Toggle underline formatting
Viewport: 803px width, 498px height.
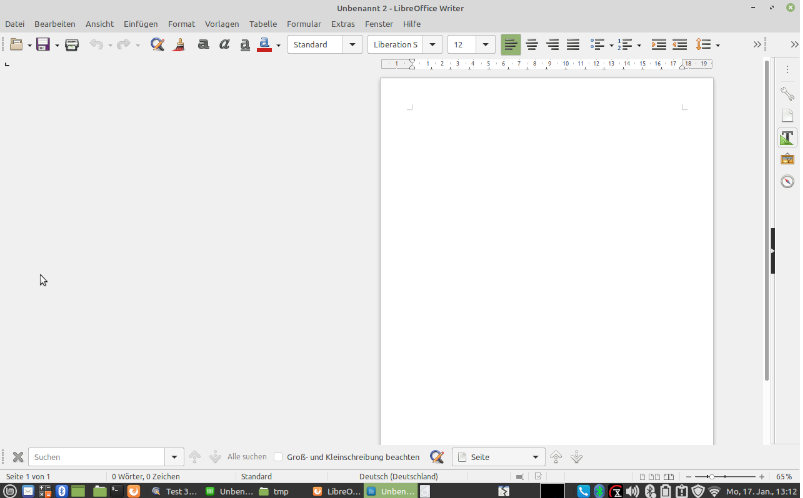click(245, 45)
